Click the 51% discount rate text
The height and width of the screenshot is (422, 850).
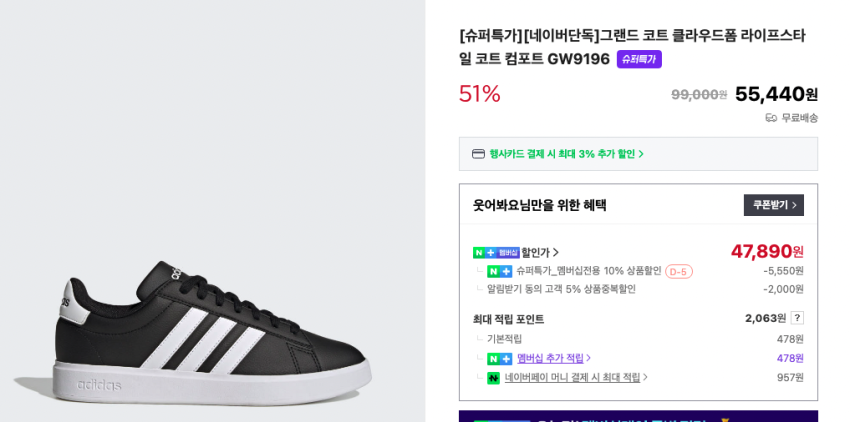(480, 94)
